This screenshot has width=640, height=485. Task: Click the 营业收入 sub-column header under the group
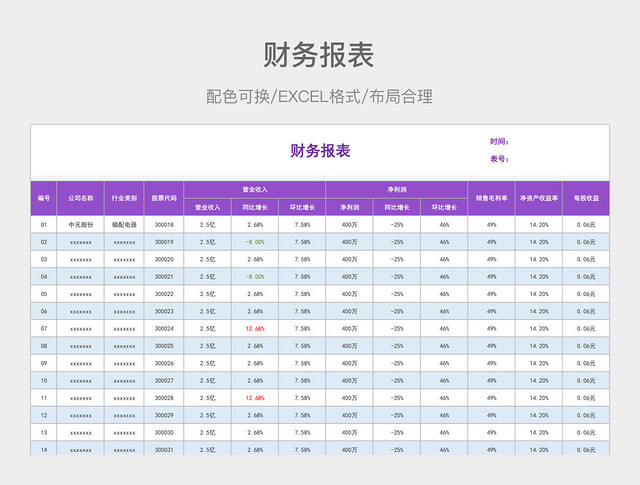point(207,207)
